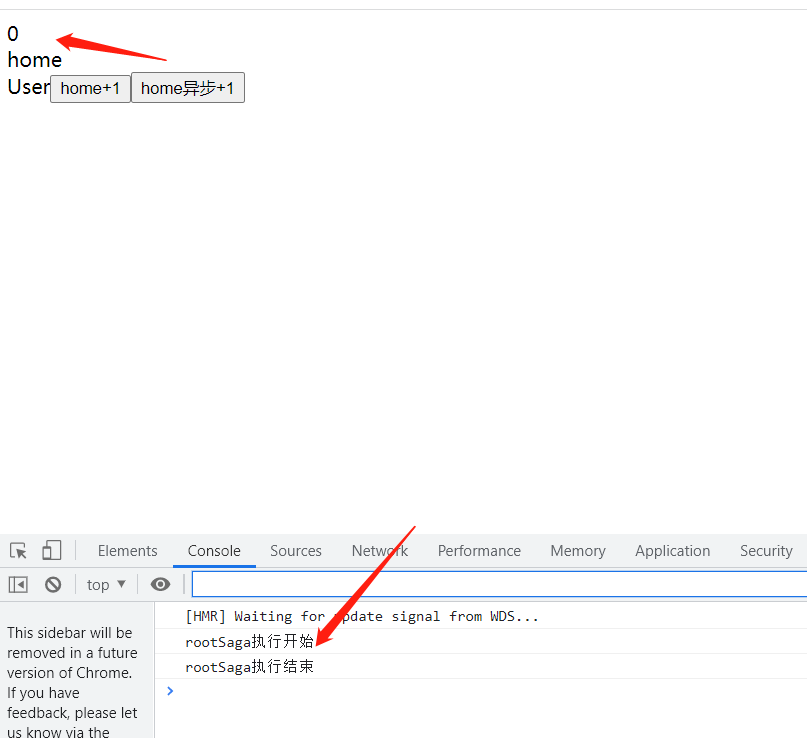The image size is (807, 738).
Task: Open the Application tab
Action: coord(673,551)
